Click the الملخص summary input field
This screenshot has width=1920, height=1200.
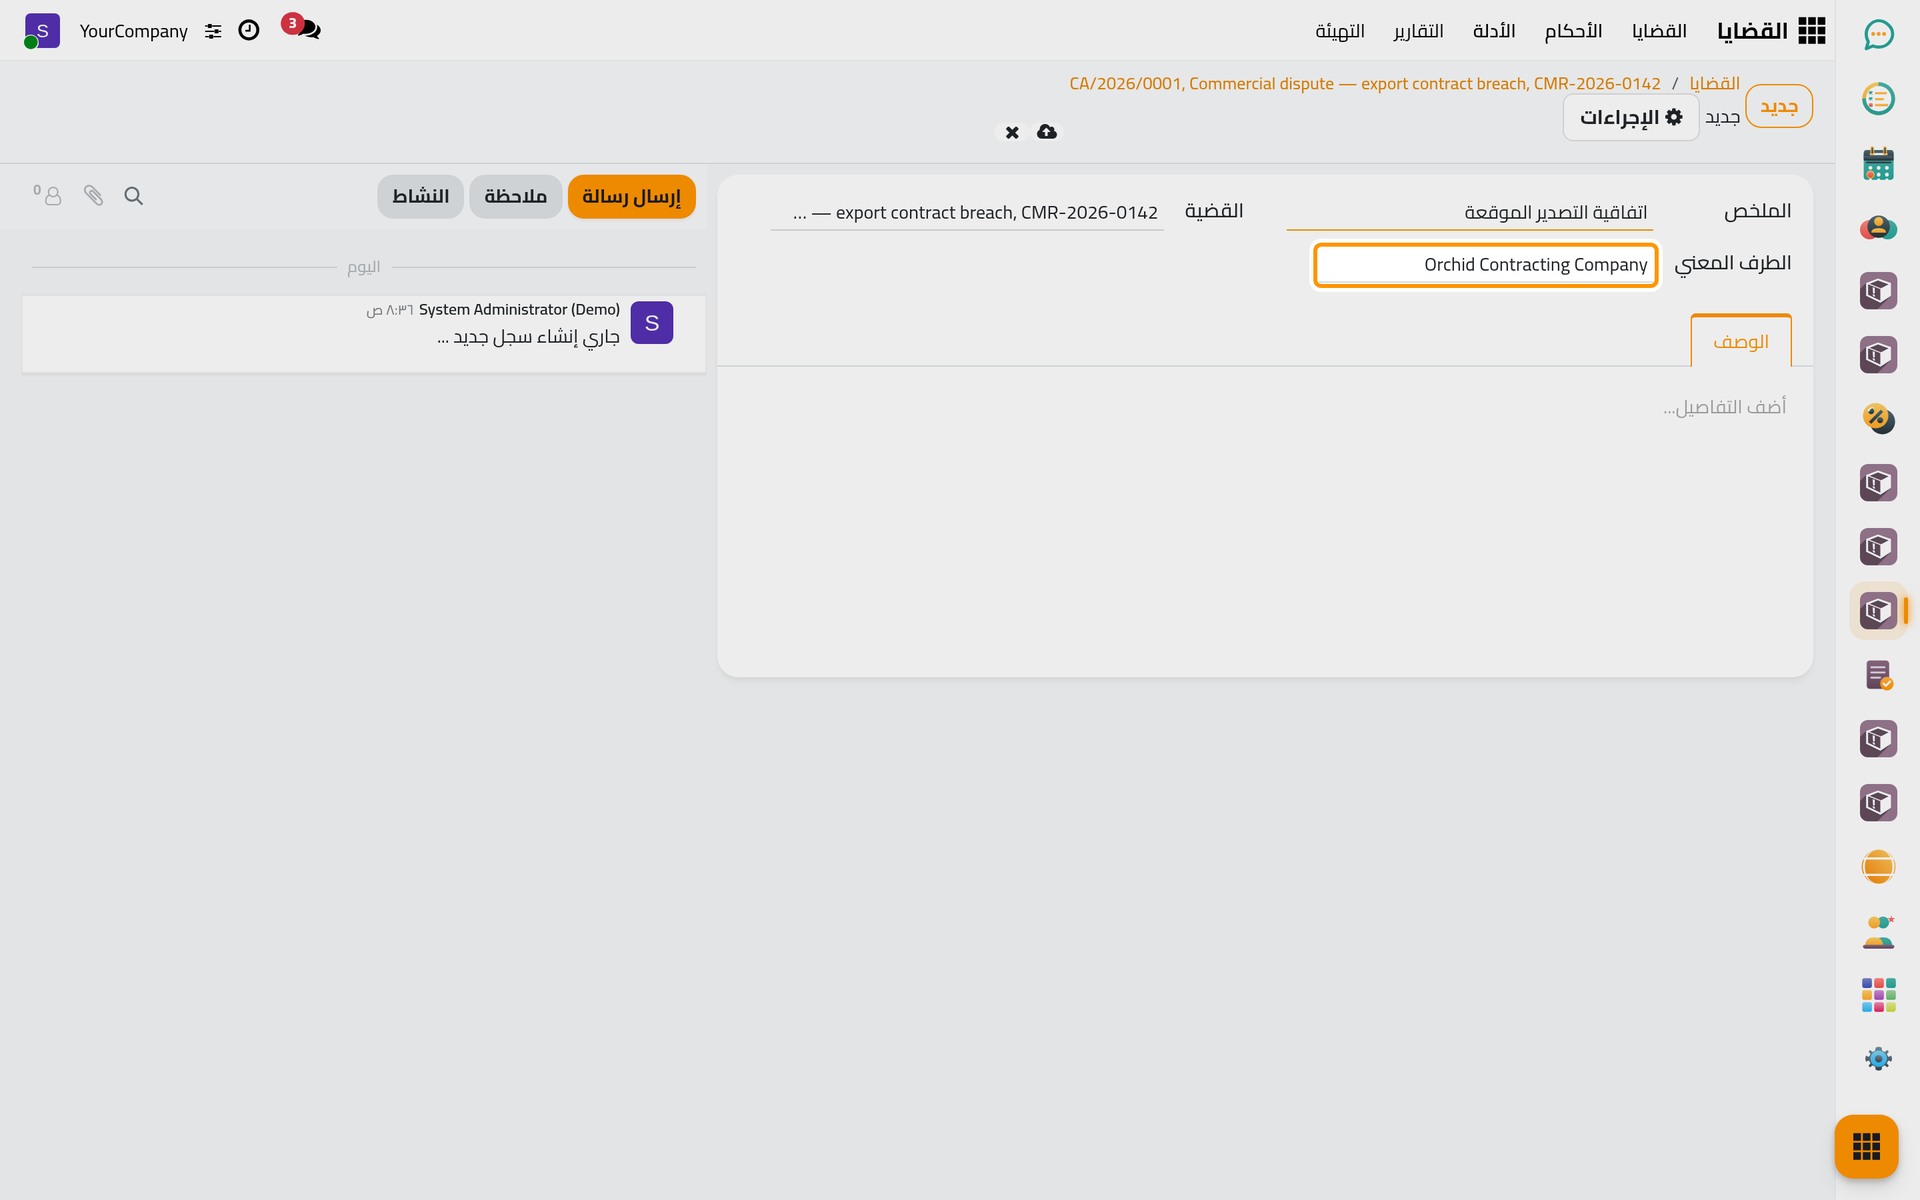[x=1469, y=212]
